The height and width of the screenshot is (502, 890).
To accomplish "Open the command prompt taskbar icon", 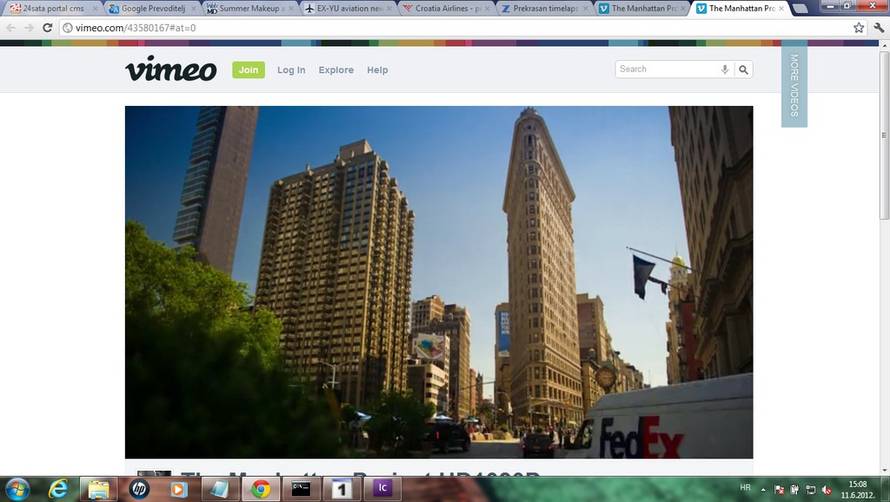I will tap(301, 488).
